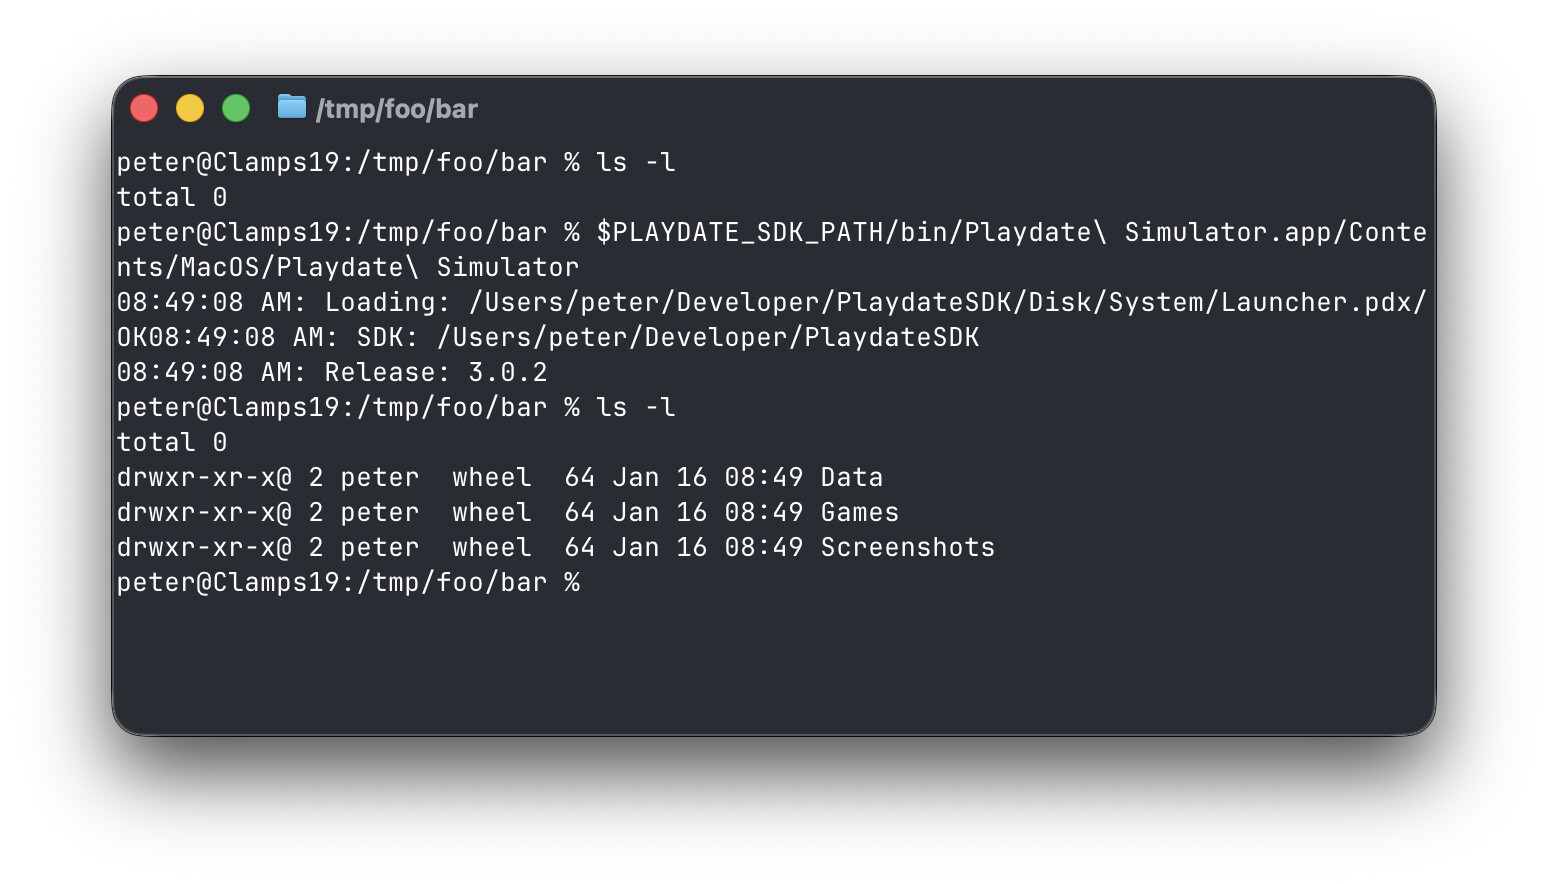
Task: Click the 'peter' owner name on the Data row
Action: (x=380, y=477)
